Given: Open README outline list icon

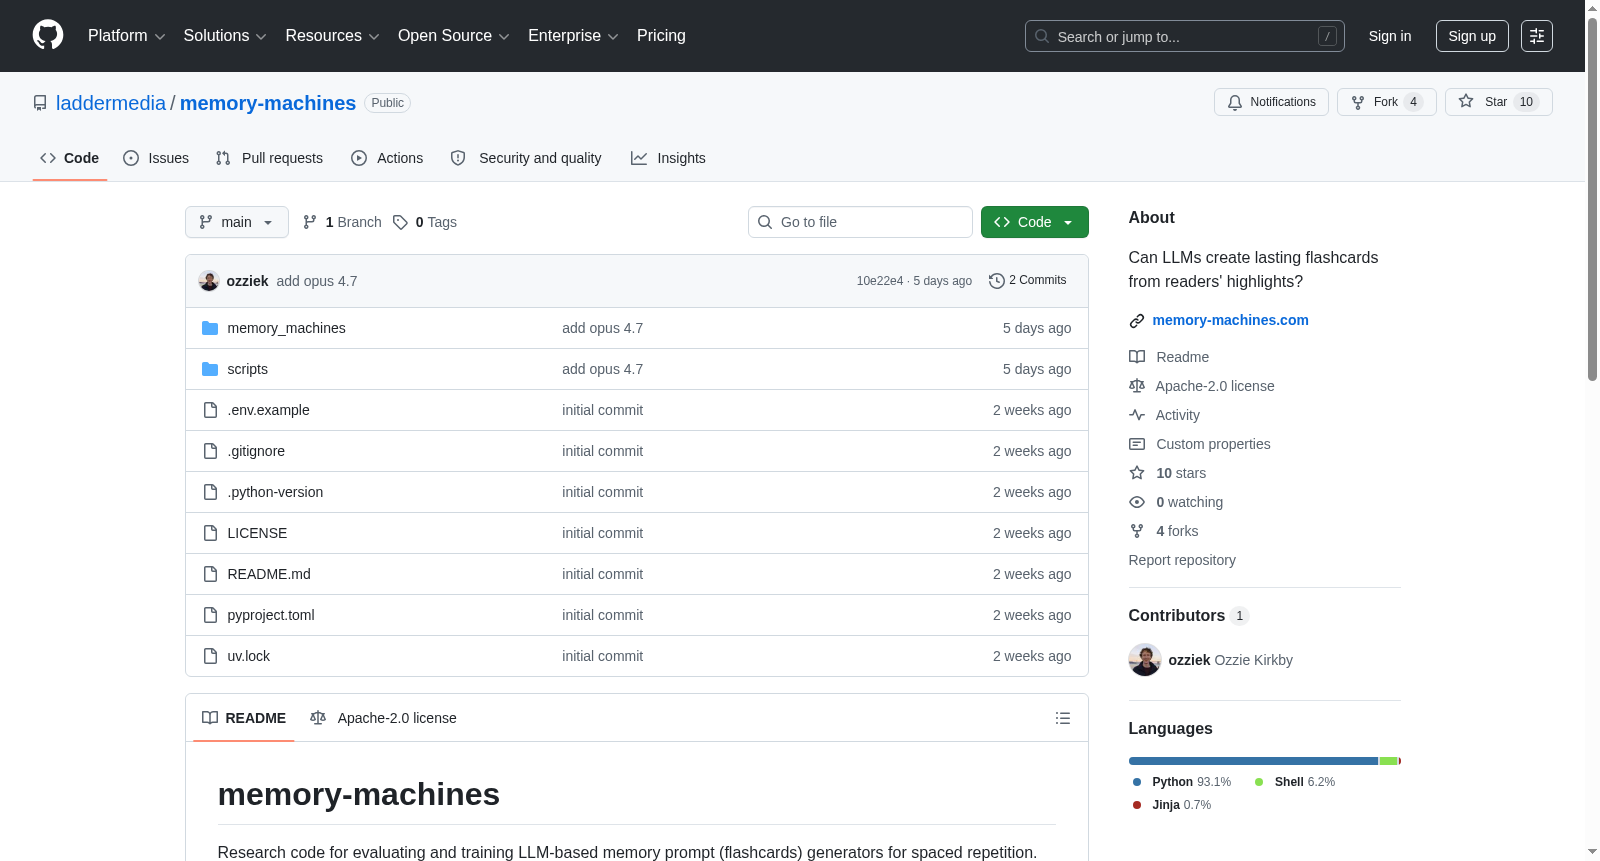Looking at the screenshot, I should click(x=1063, y=718).
